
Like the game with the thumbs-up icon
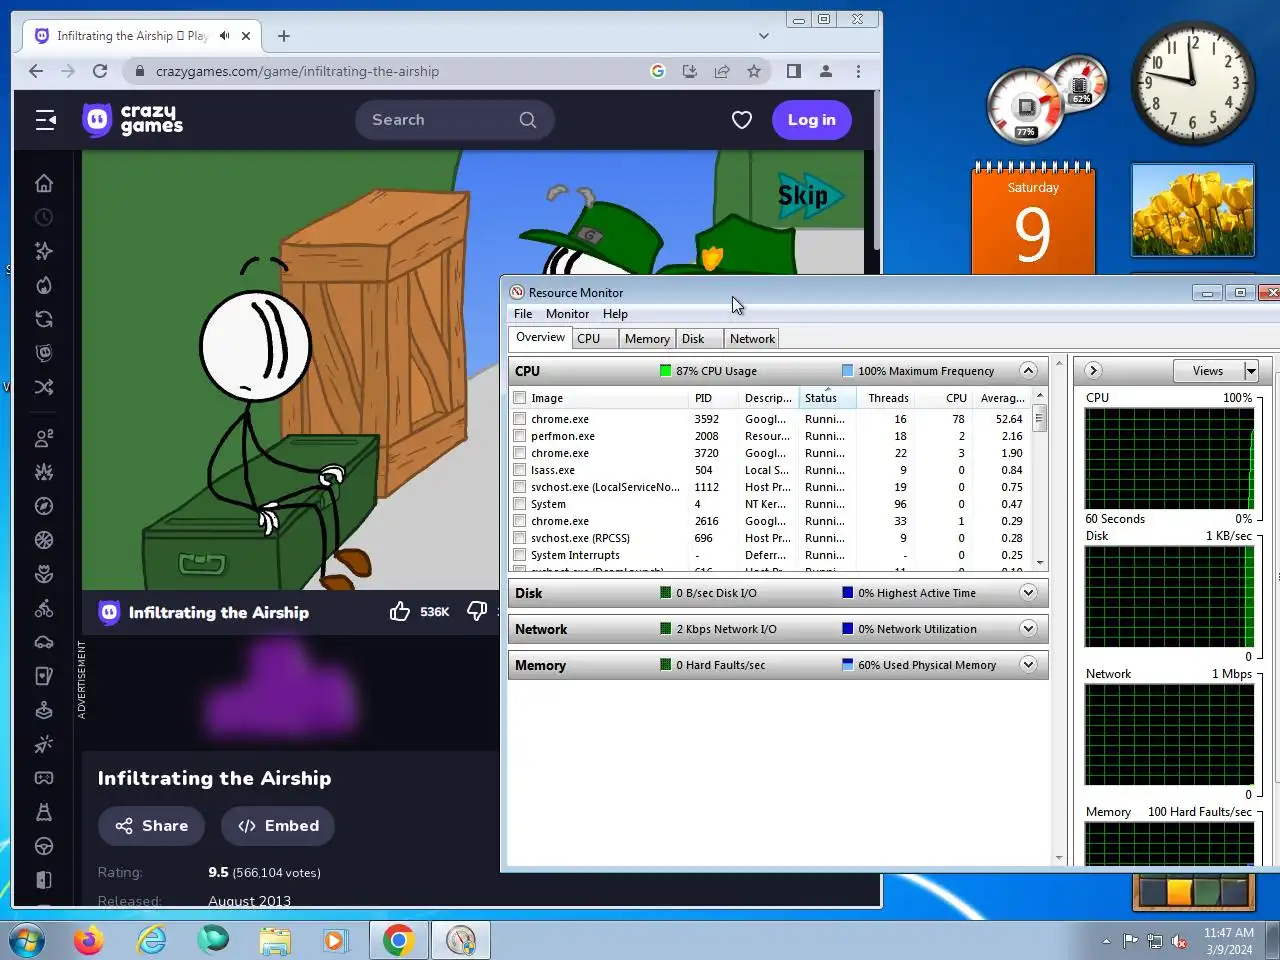pyautogui.click(x=400, y=611)
